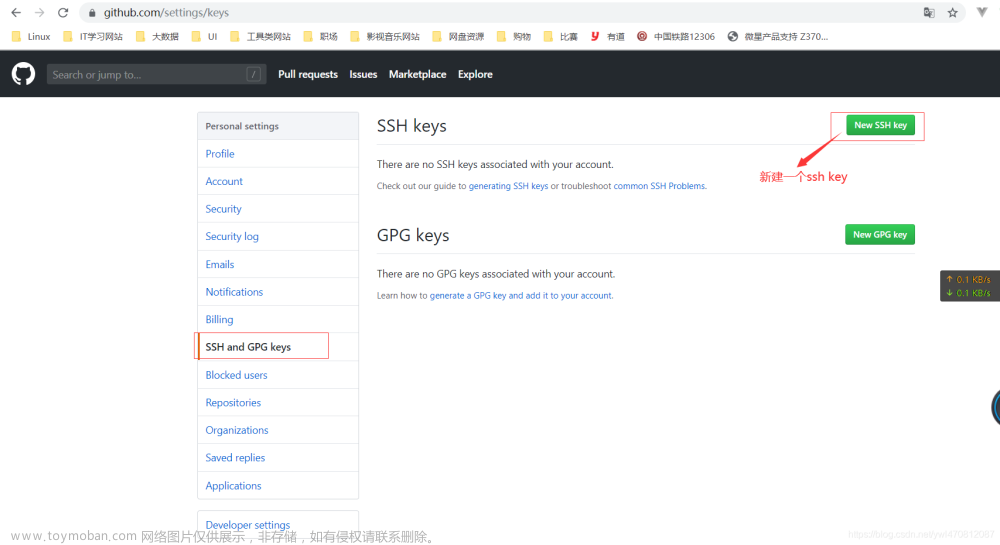Image resolution: width=1000 pixels, height=545 pixels.
Task: Go back with the browser back arrow
Action: pyautogui.click(x=16, y=13)
